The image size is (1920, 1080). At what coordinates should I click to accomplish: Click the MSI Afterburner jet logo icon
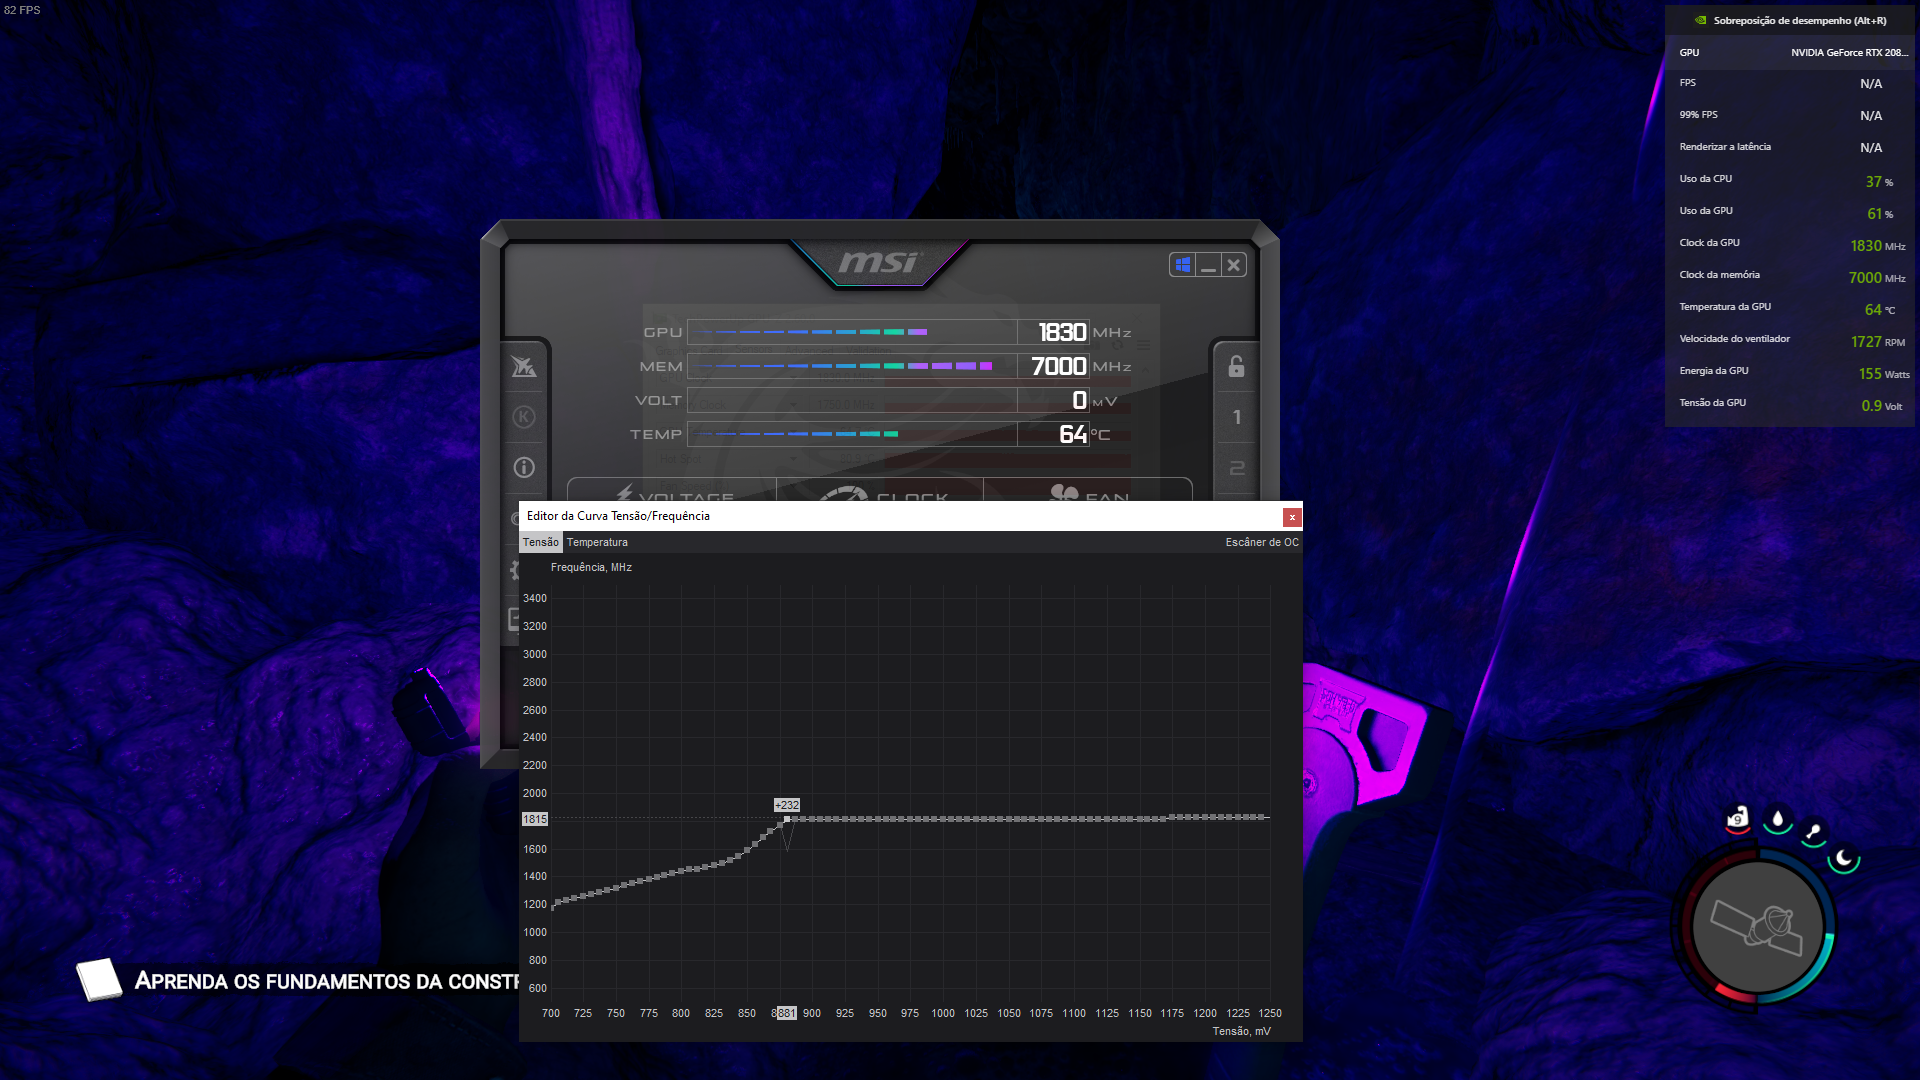(x=524, y=366)
